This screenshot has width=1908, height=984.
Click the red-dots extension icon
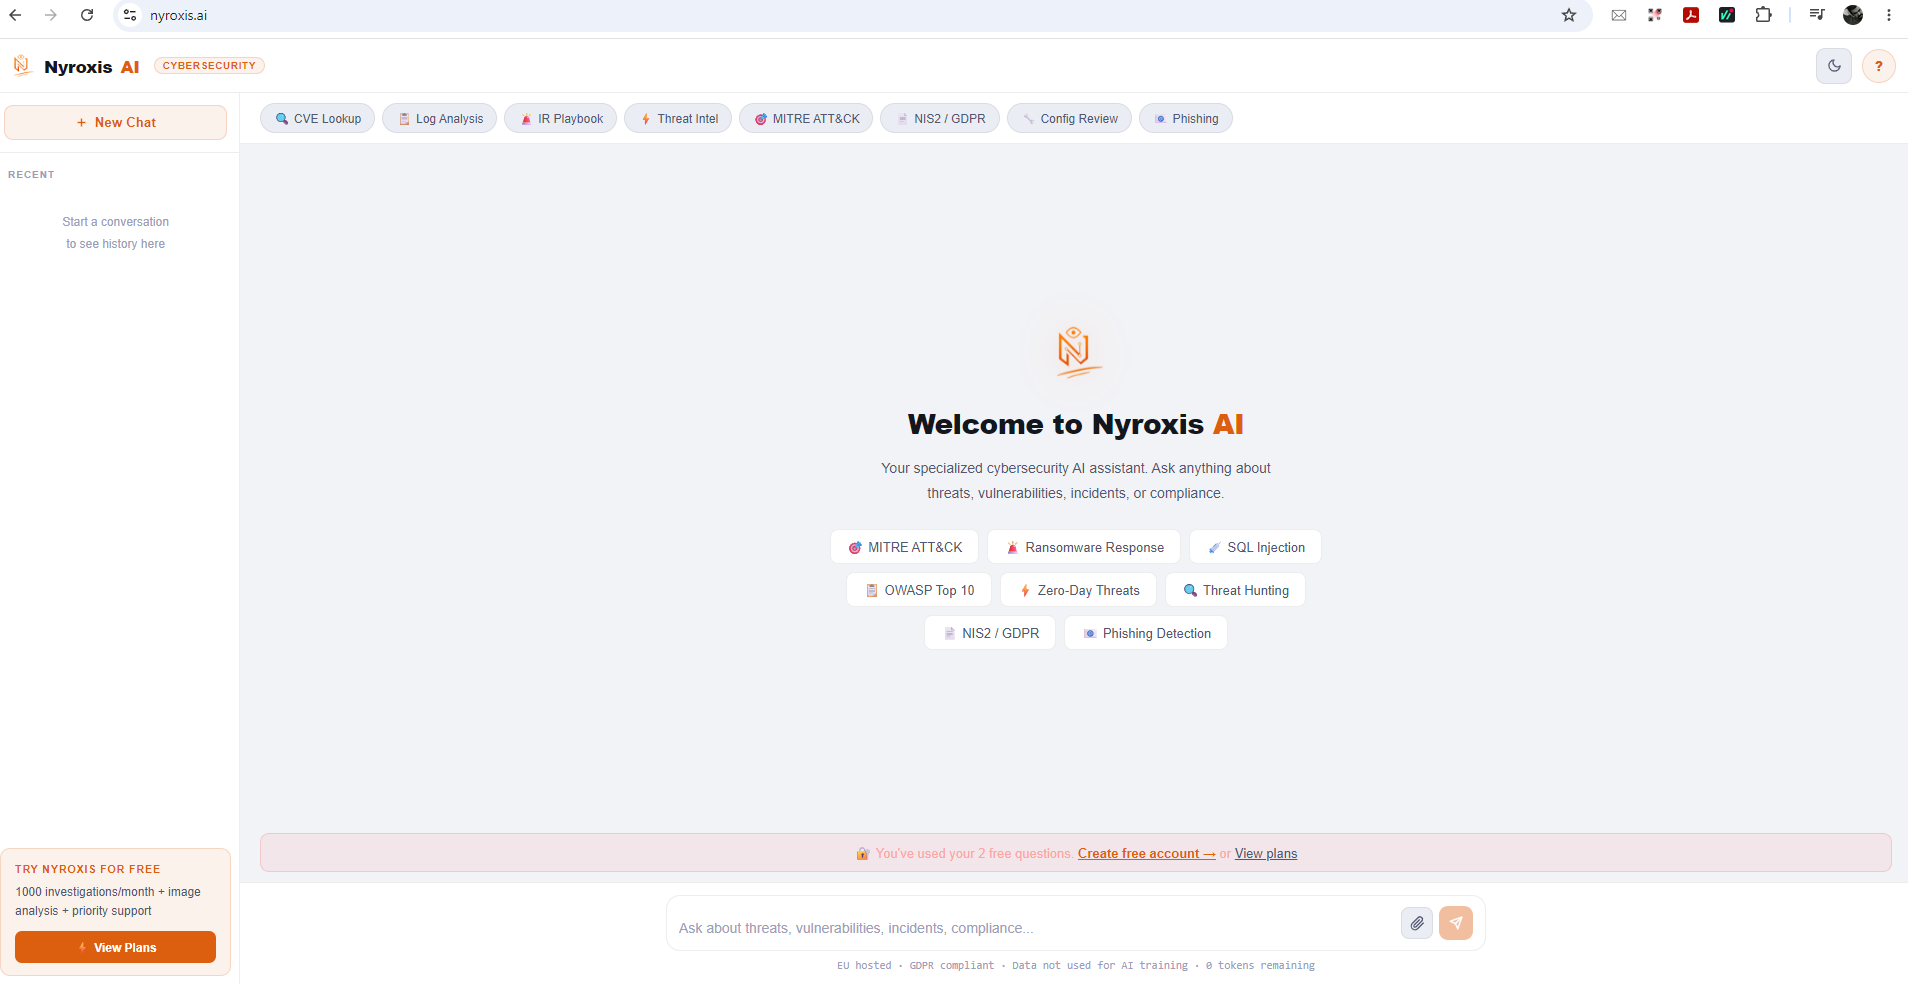[1655, 15]
